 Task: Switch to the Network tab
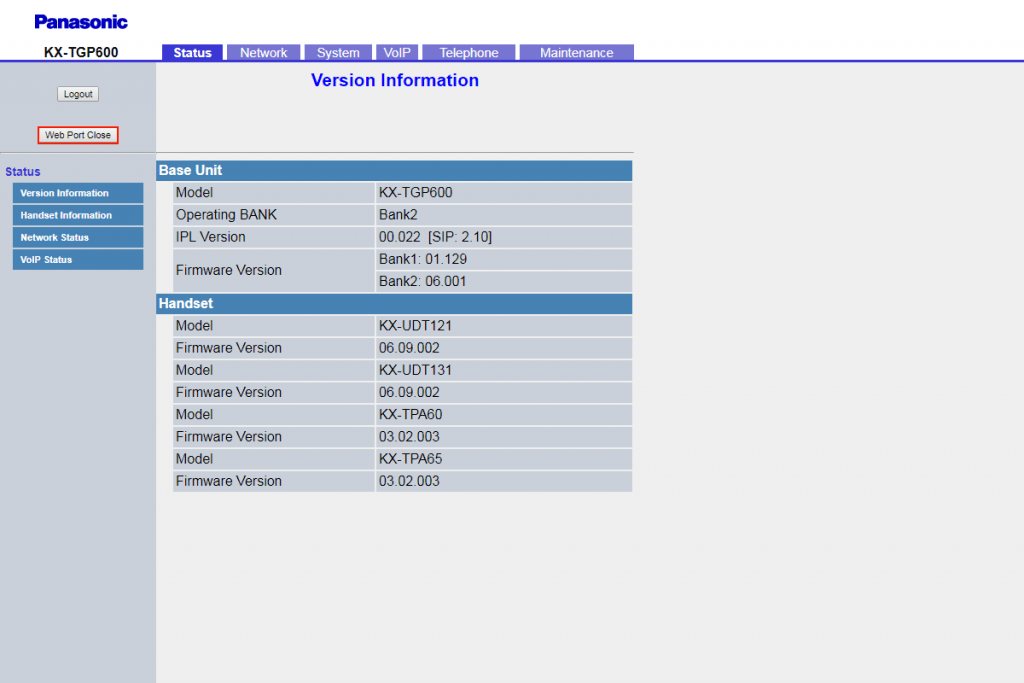[x=263, y=53]
